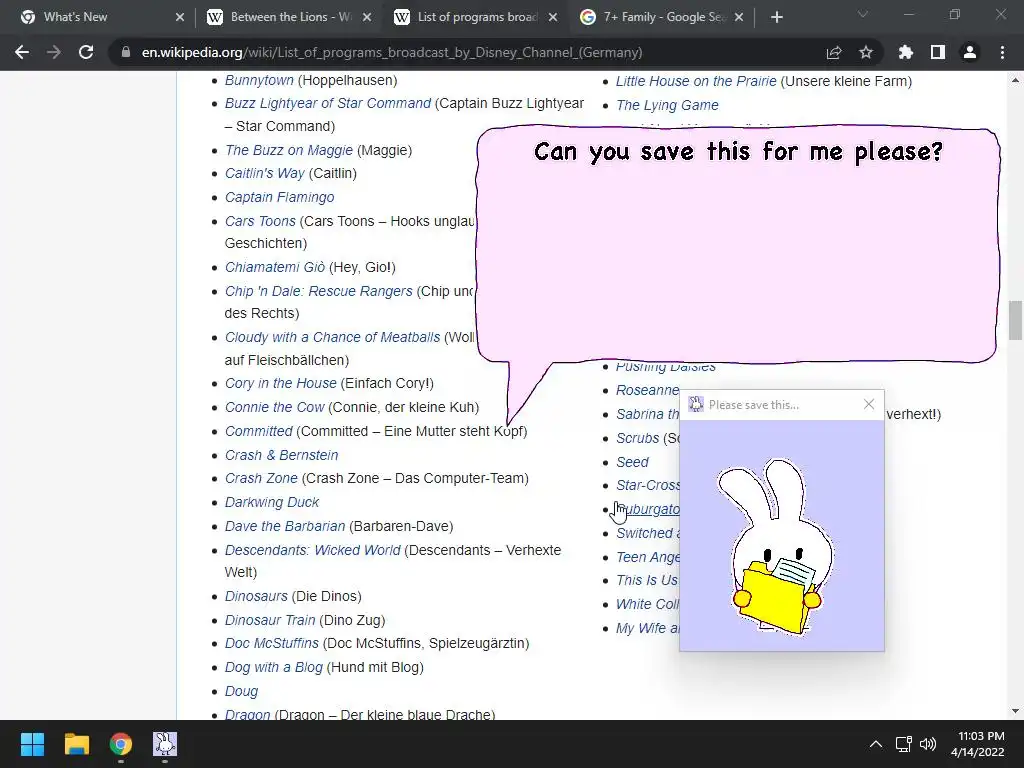
Task: Switch to 7+ Family Google Search tab
Action: [x=664, y=17]
